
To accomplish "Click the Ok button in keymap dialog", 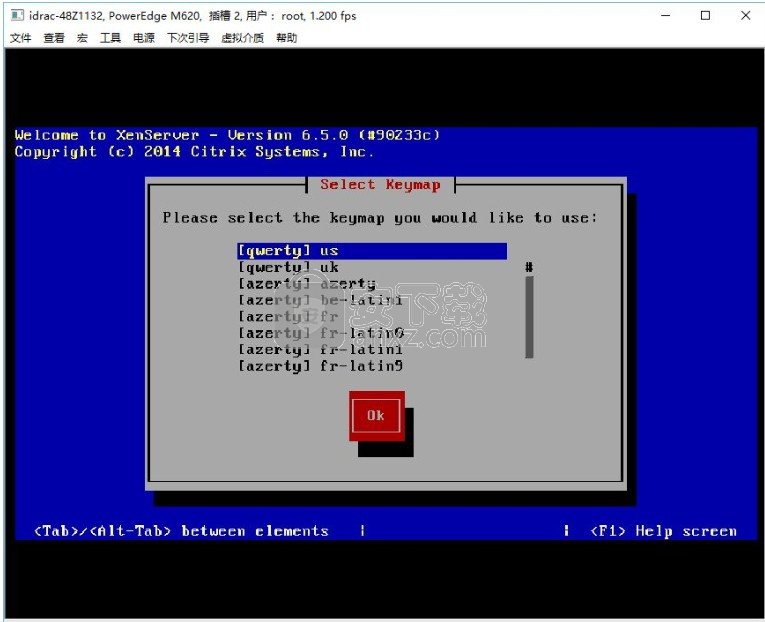I will [x=376, y=416].
